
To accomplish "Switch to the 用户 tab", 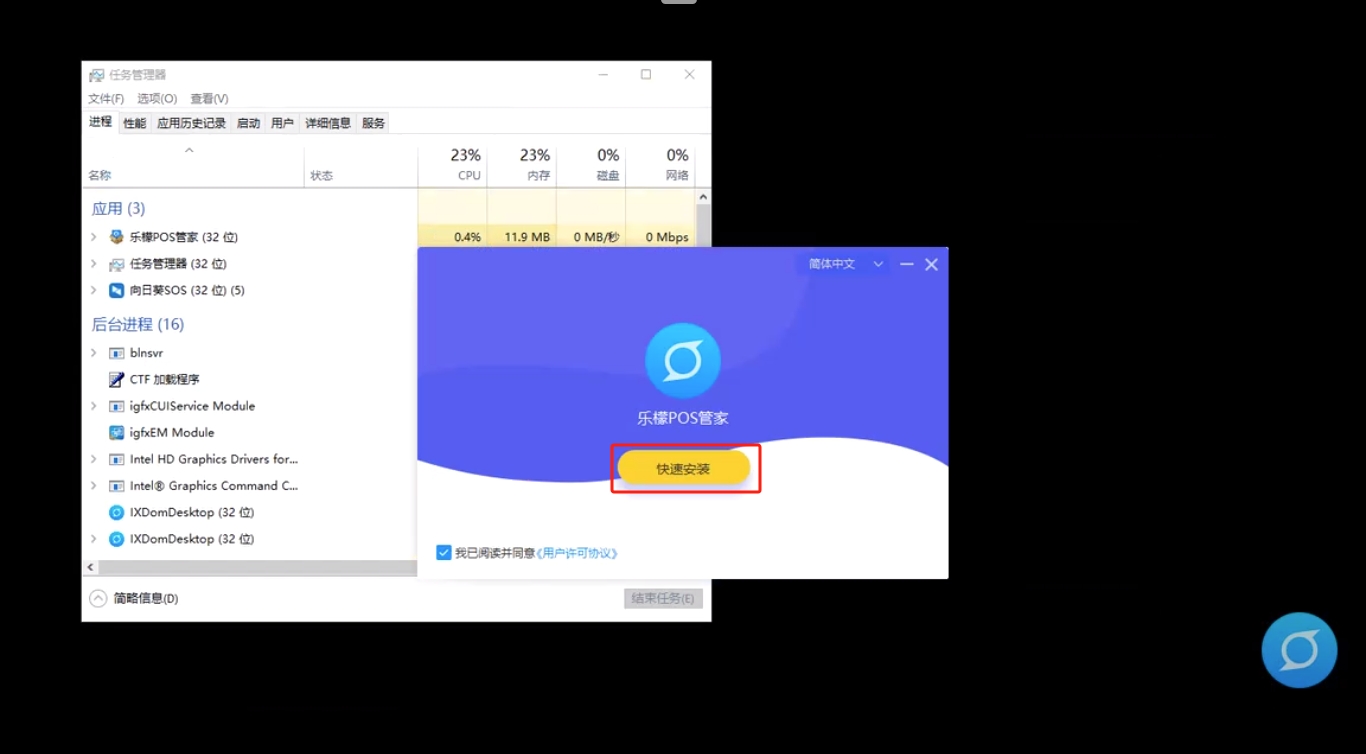I will pos(282,123).
